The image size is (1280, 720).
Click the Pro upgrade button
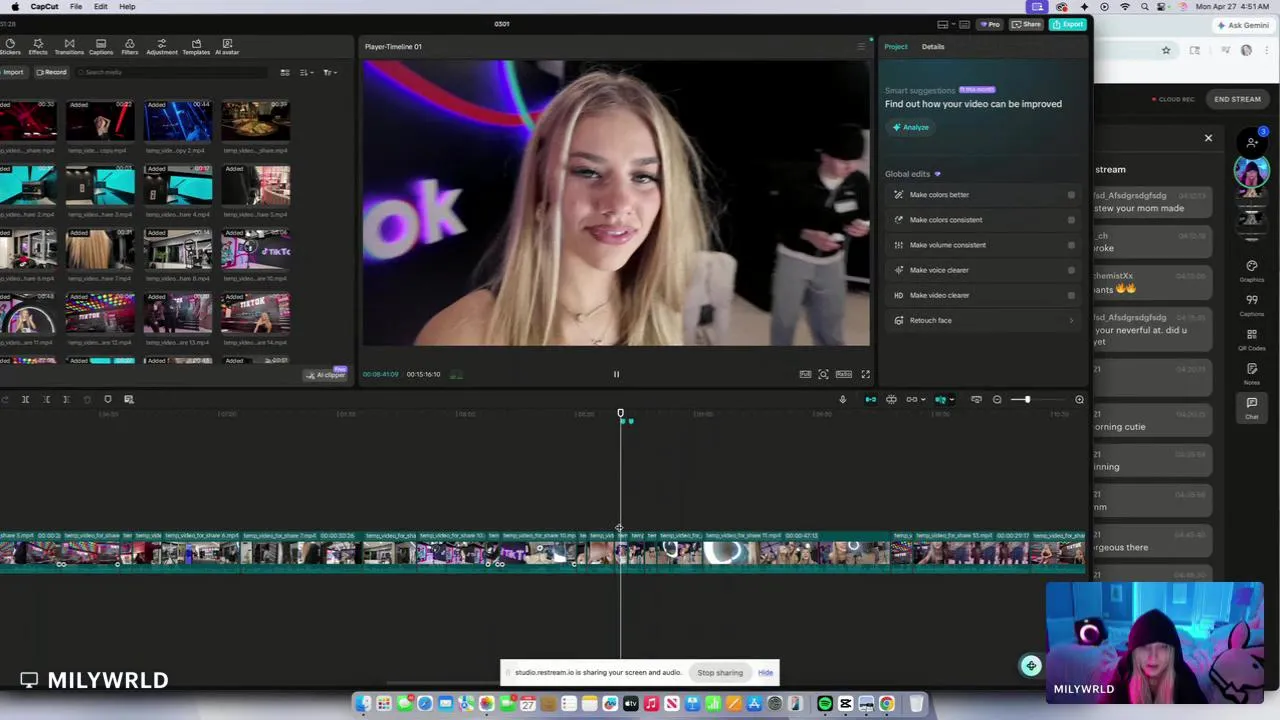click(x=989, y=24)
